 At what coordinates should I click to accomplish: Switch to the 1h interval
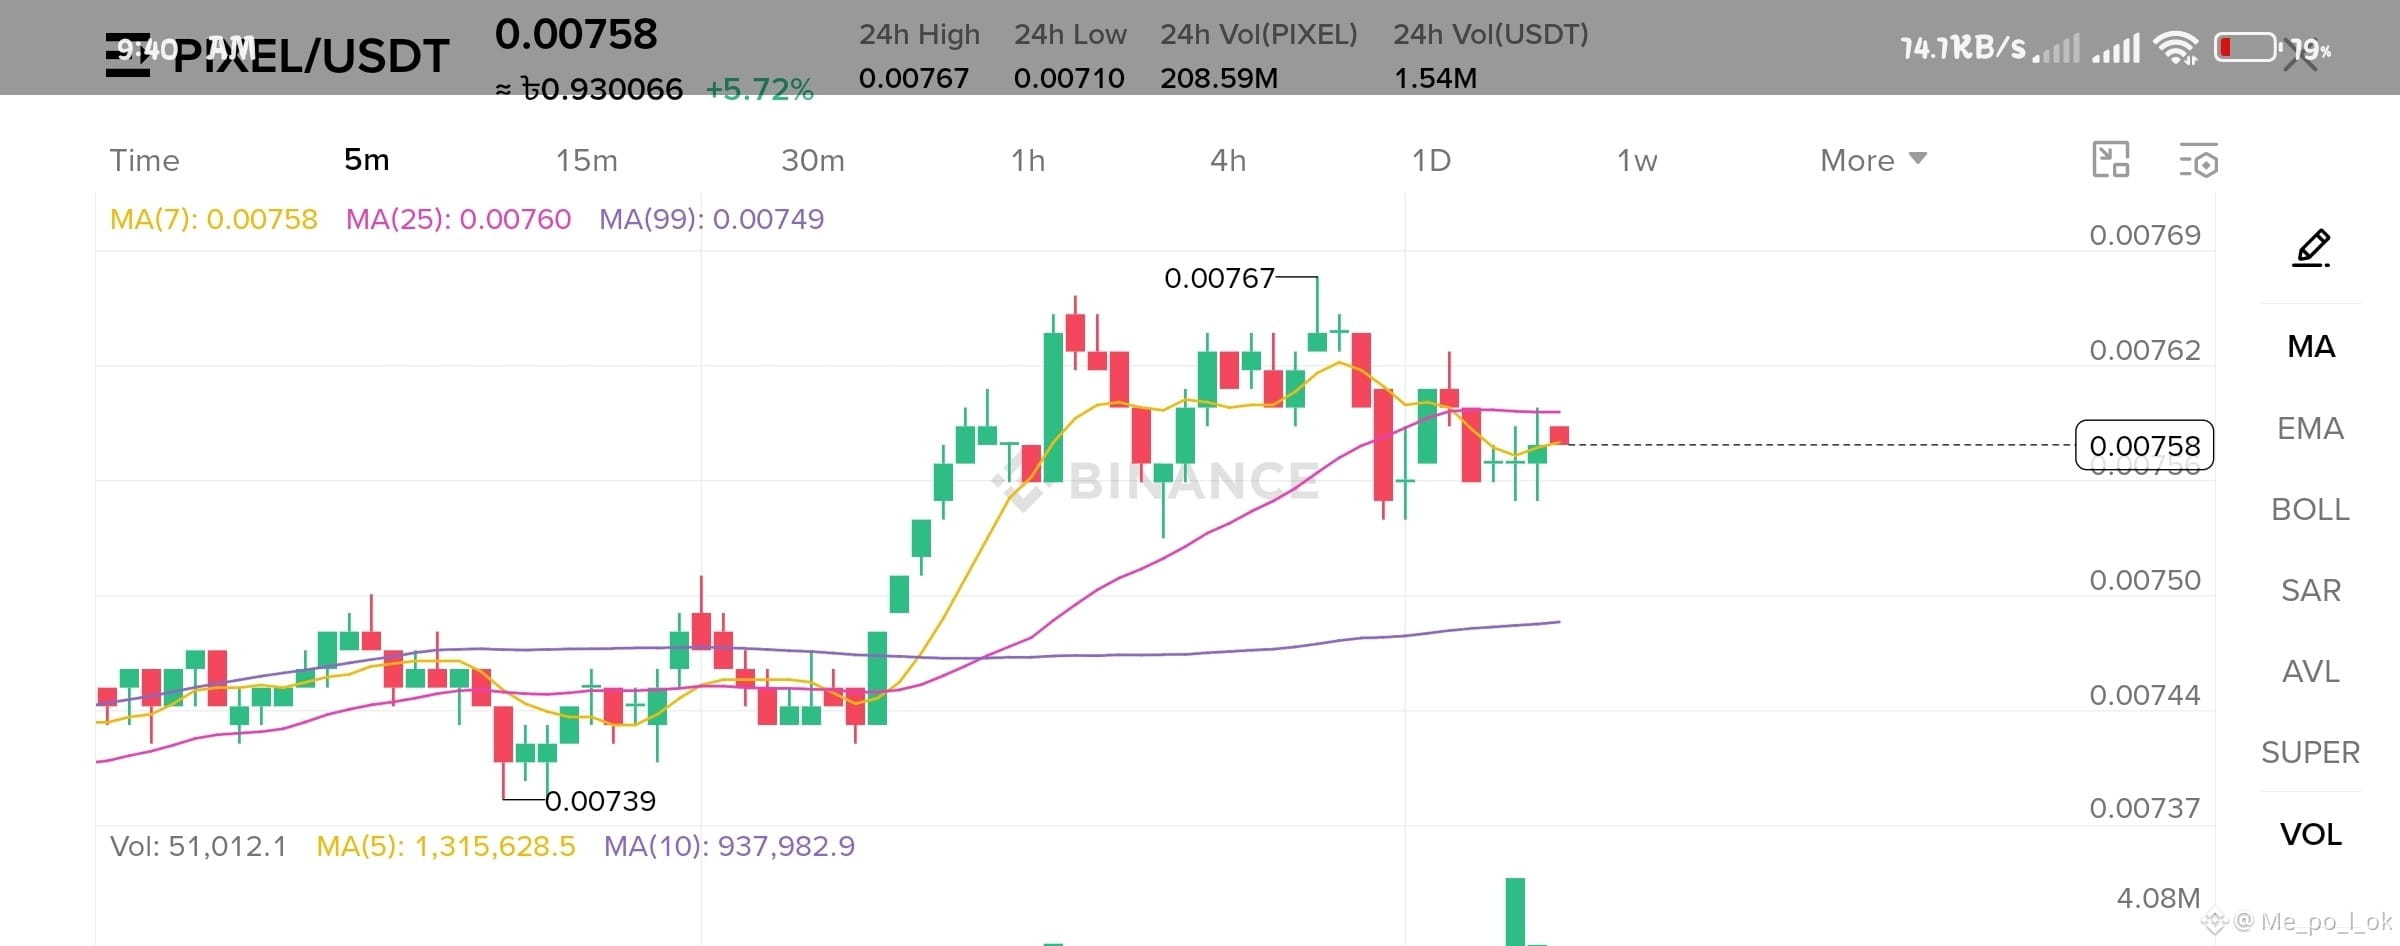1028,160
